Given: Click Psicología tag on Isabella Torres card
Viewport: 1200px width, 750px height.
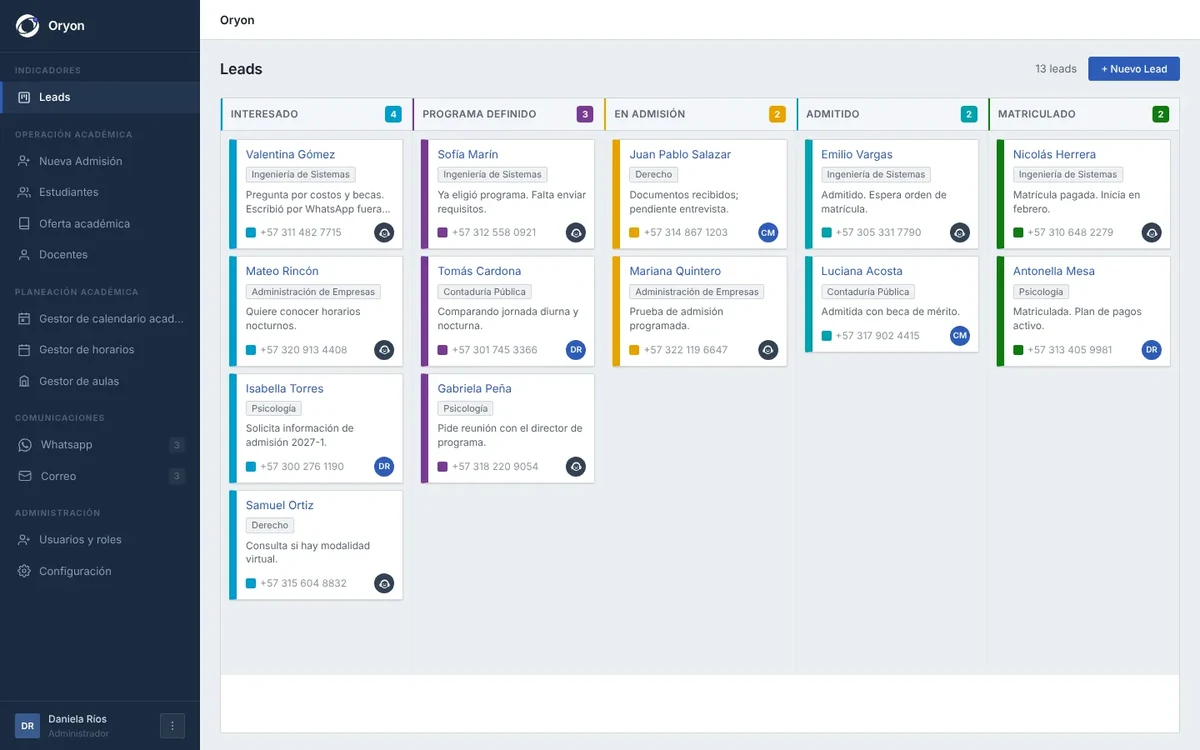Looking at the screenshot, I should click(274, 408).
